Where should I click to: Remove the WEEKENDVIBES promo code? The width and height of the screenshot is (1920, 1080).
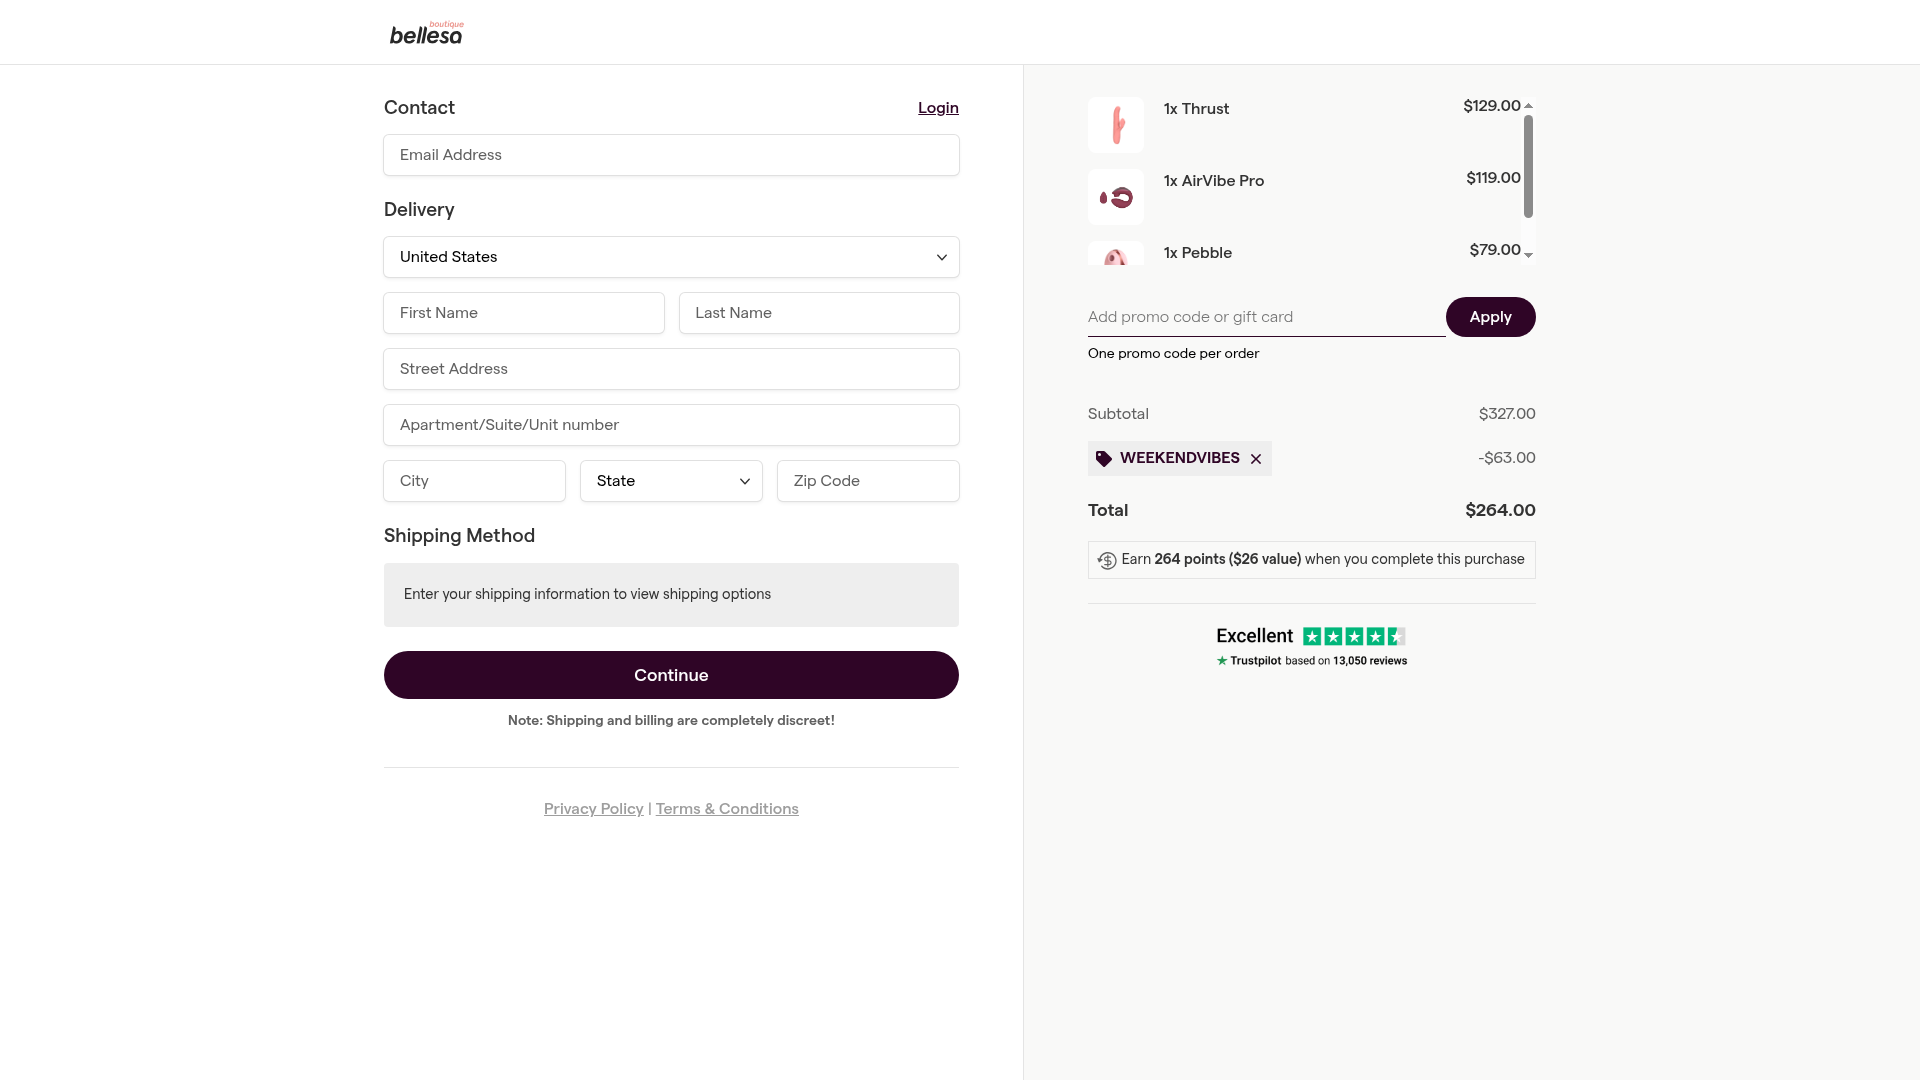click(1256, 459)
